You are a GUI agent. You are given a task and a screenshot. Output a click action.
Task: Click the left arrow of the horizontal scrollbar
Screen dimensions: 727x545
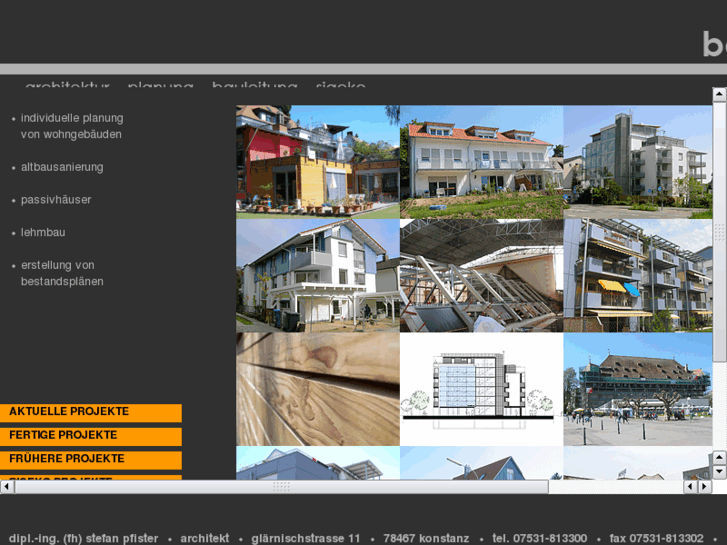point(7,487)
